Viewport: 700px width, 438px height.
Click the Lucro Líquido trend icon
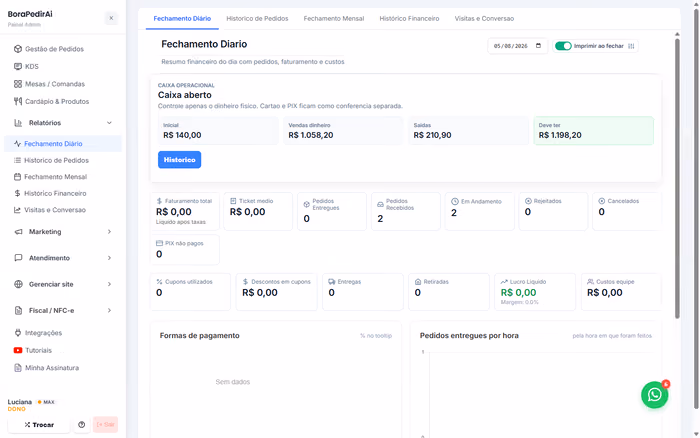click(x=504, y=282)
